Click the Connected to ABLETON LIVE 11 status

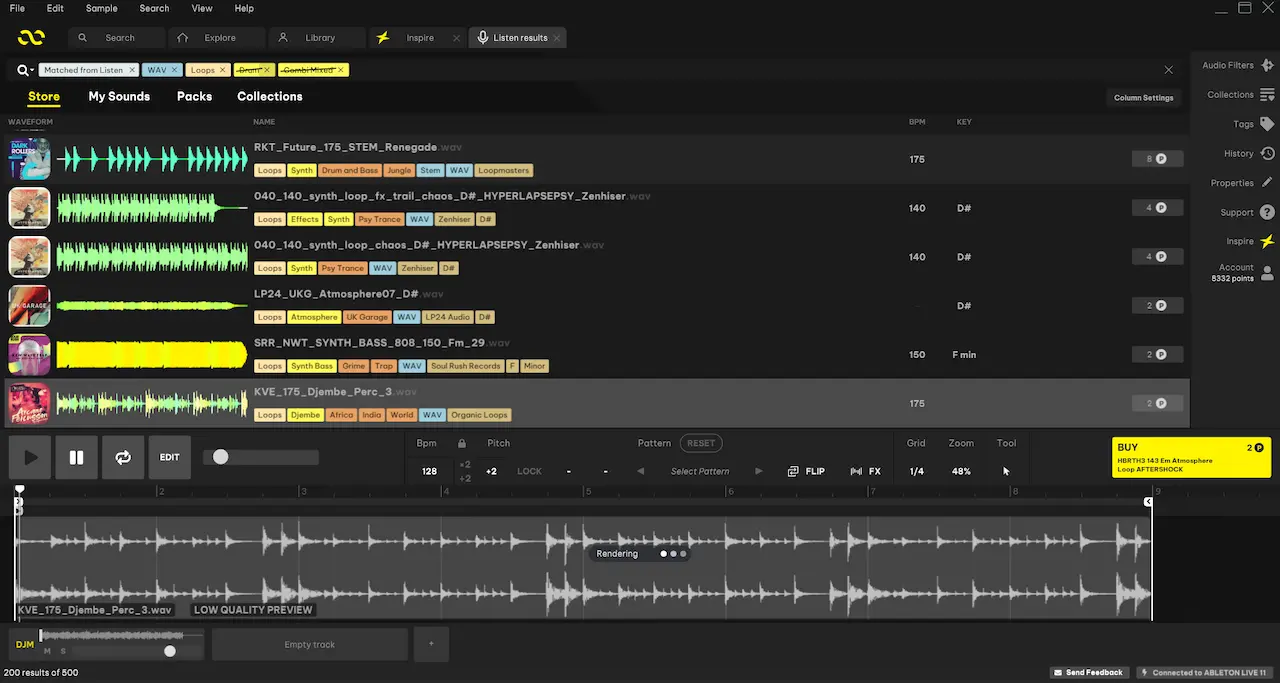pyautogui.click(x=1204, y=673)
